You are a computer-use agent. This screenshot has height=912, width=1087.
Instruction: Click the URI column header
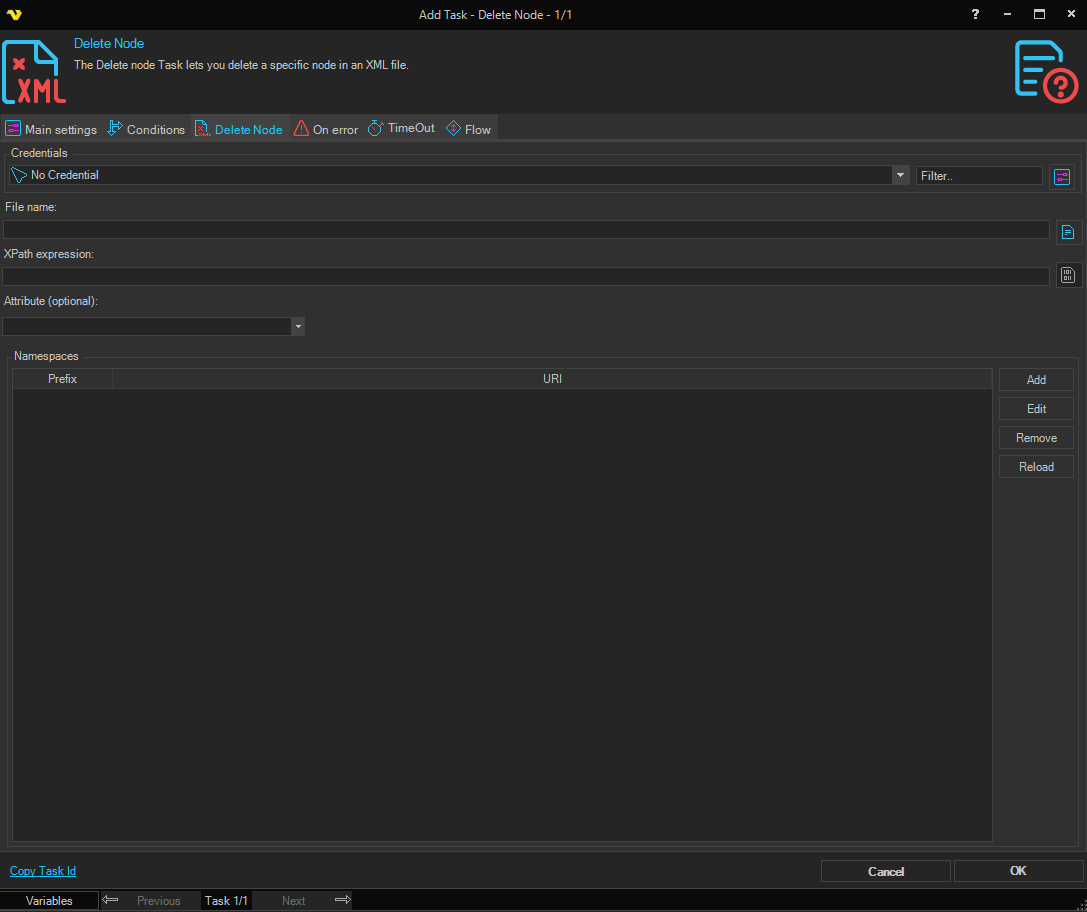pyautogui.click(x=553, y=379)
